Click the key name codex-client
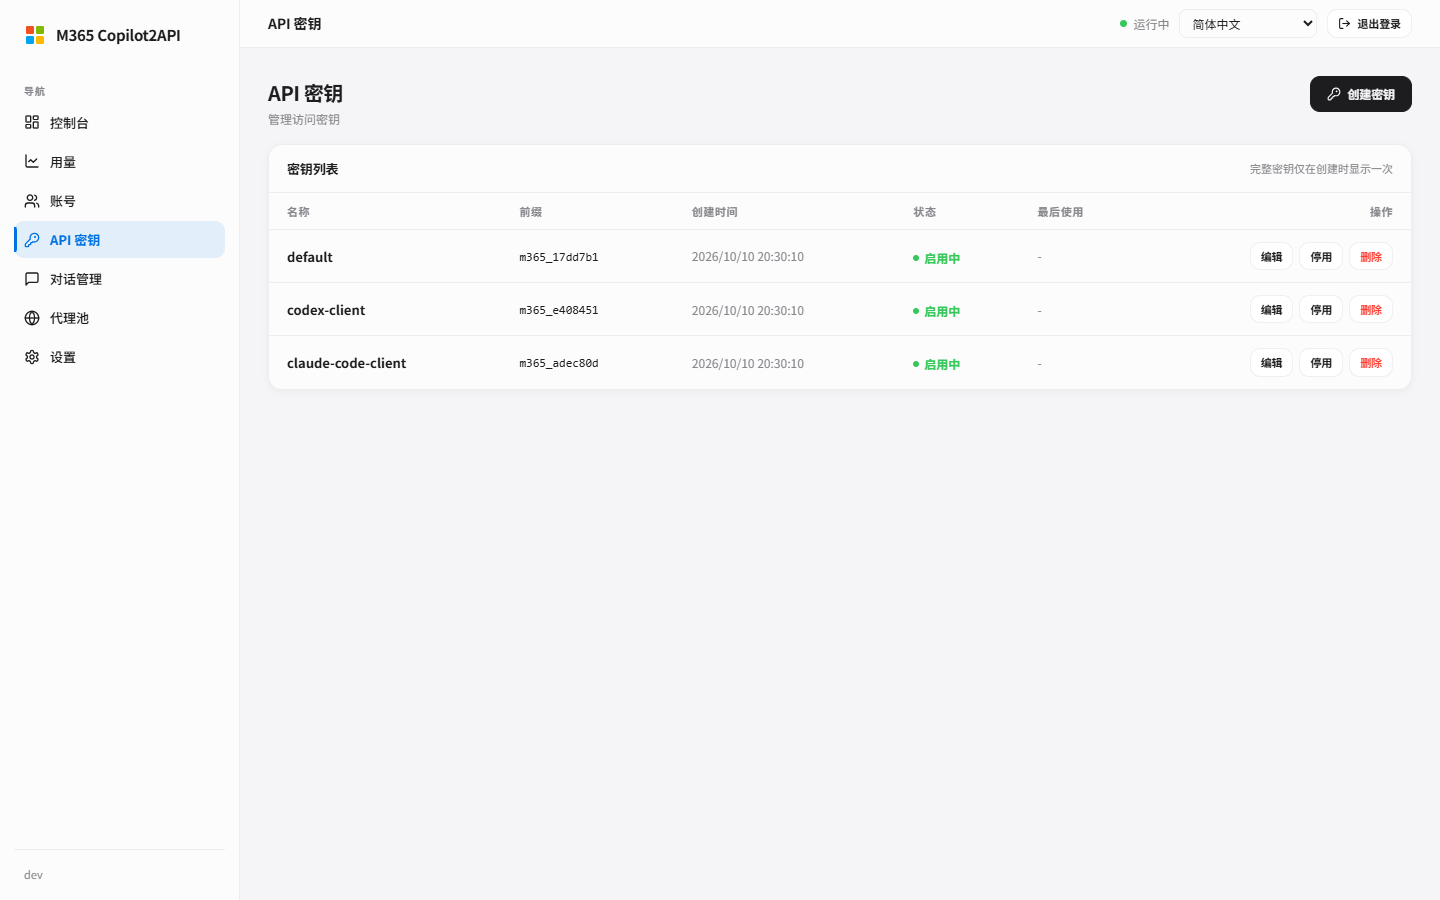 (x=326, y=310)
